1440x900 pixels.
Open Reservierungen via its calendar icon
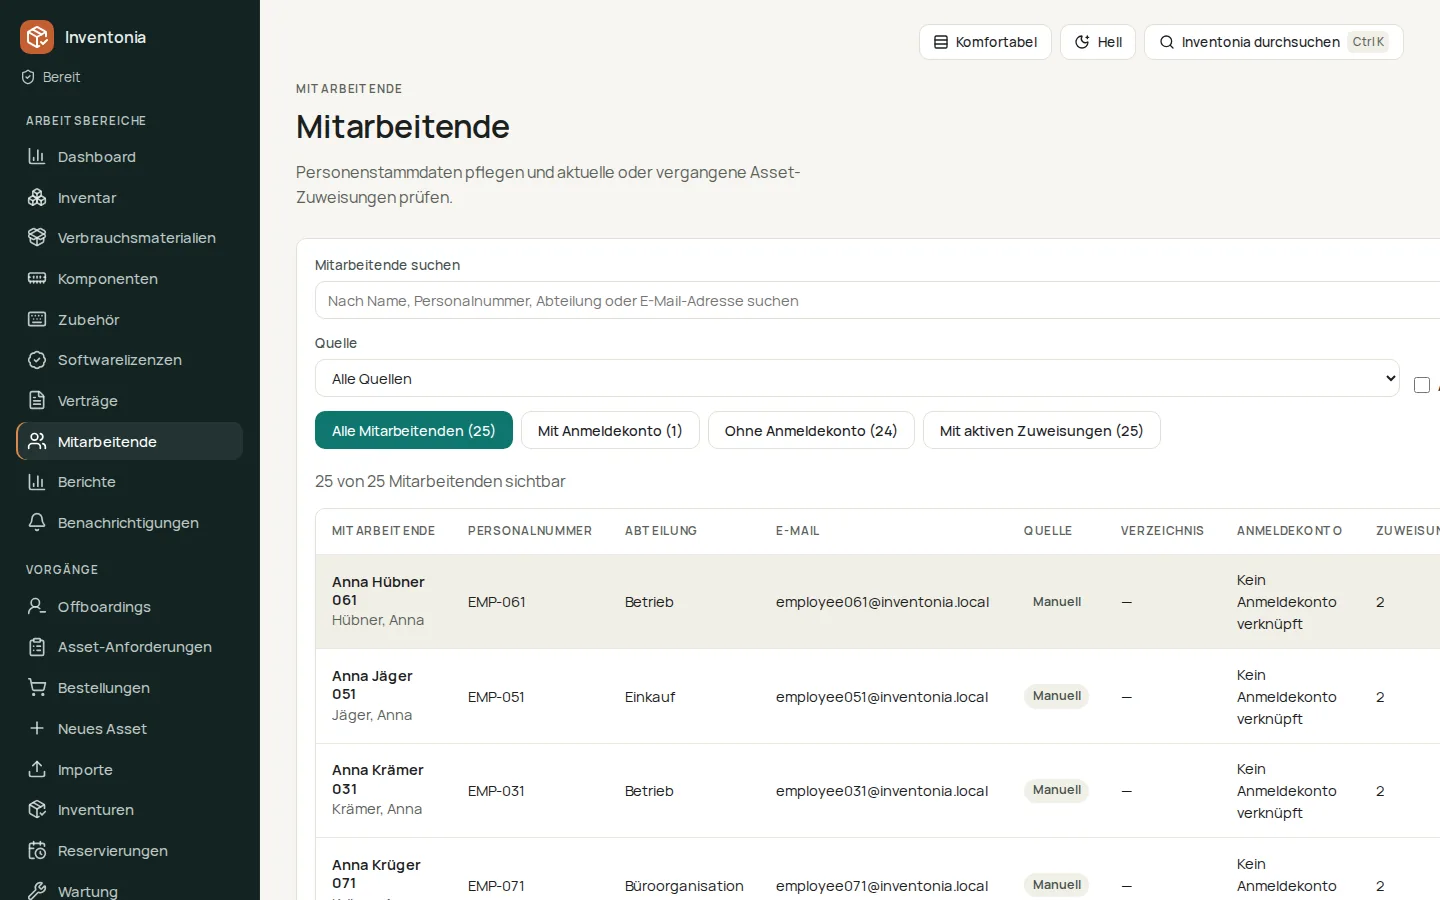point(37,850)
